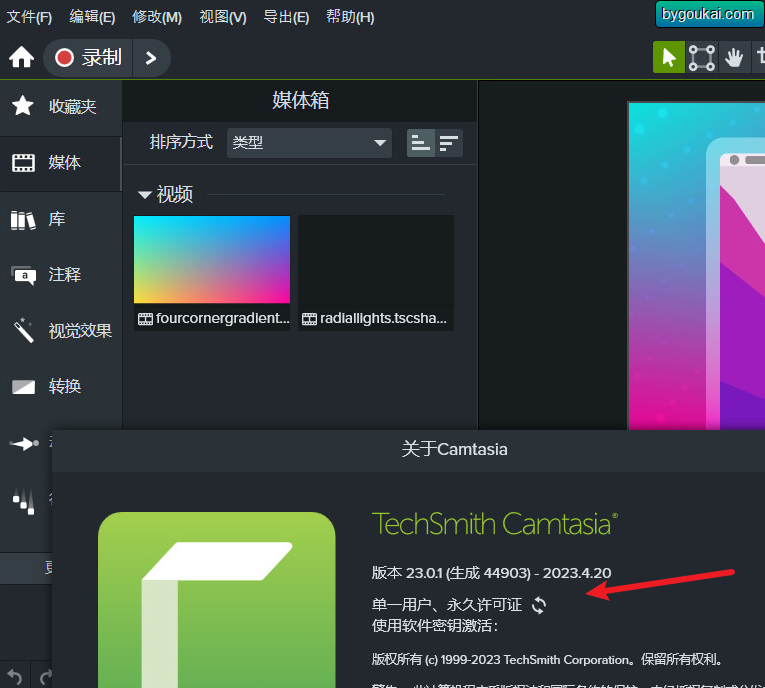Open the 编辑(E) menu
Image resolution: width=765 pixels, height=688 pixels.
(x=92, y=17)
